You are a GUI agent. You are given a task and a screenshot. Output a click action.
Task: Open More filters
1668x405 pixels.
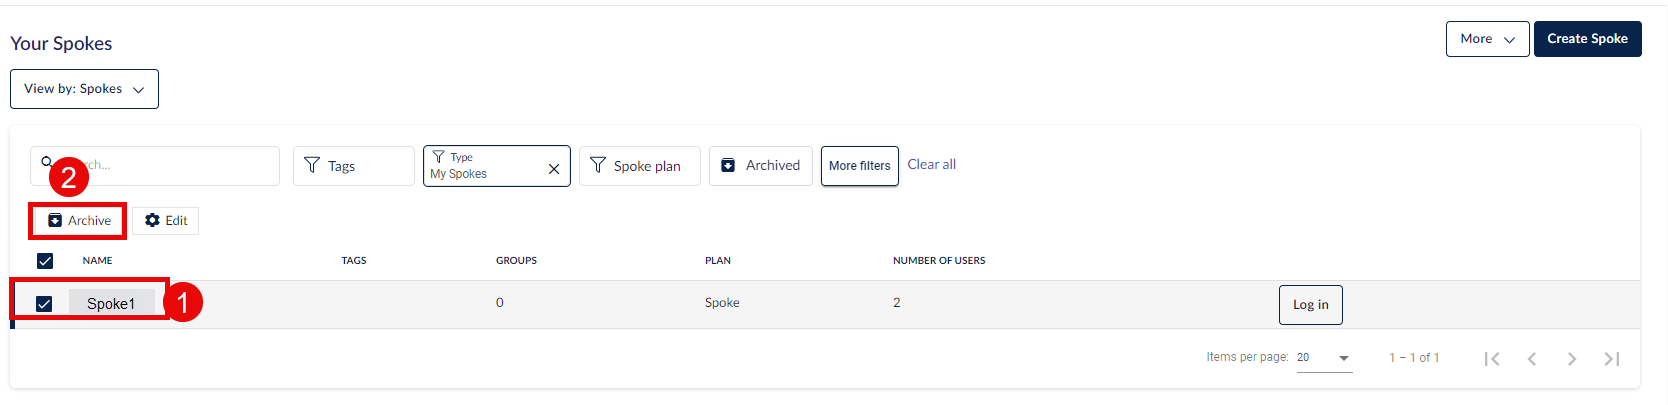(x=860, y=166)
